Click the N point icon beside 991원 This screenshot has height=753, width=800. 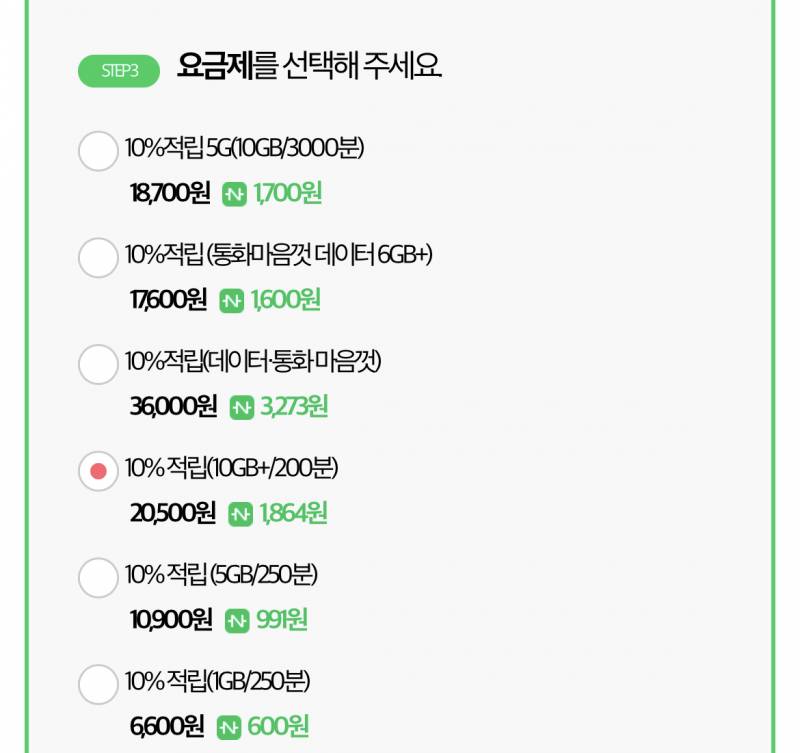coord(236,619)
